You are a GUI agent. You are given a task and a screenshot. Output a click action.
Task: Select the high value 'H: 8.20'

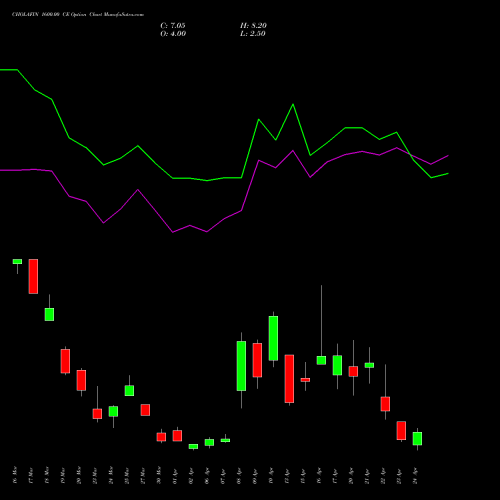click(253, 26)
